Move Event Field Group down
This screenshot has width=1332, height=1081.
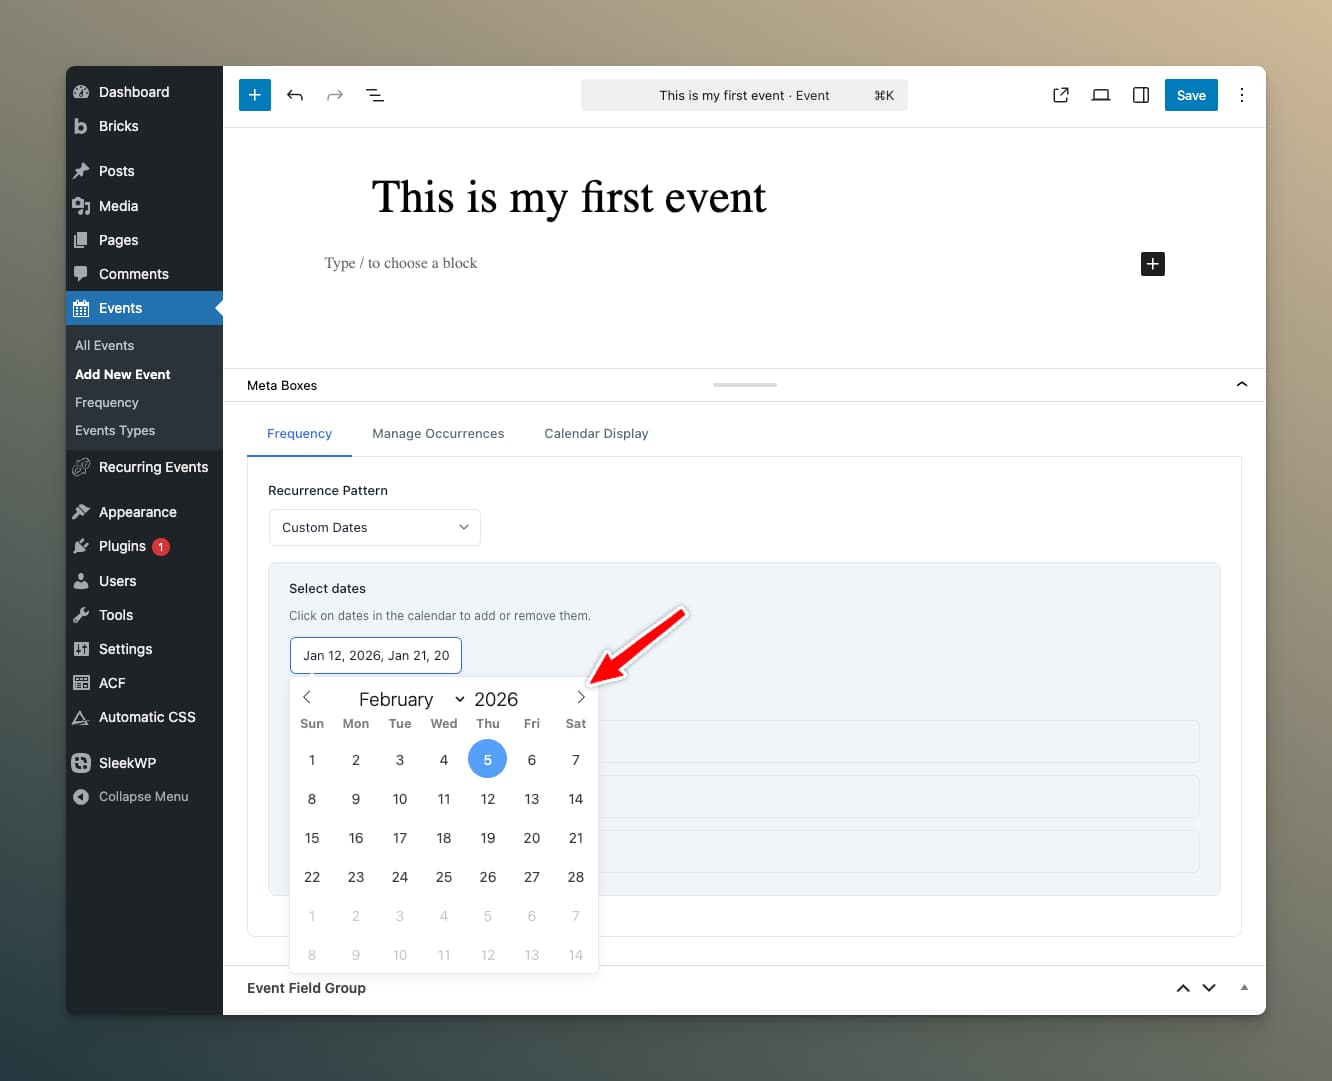pyautogui.click(x=1209, y=988)
